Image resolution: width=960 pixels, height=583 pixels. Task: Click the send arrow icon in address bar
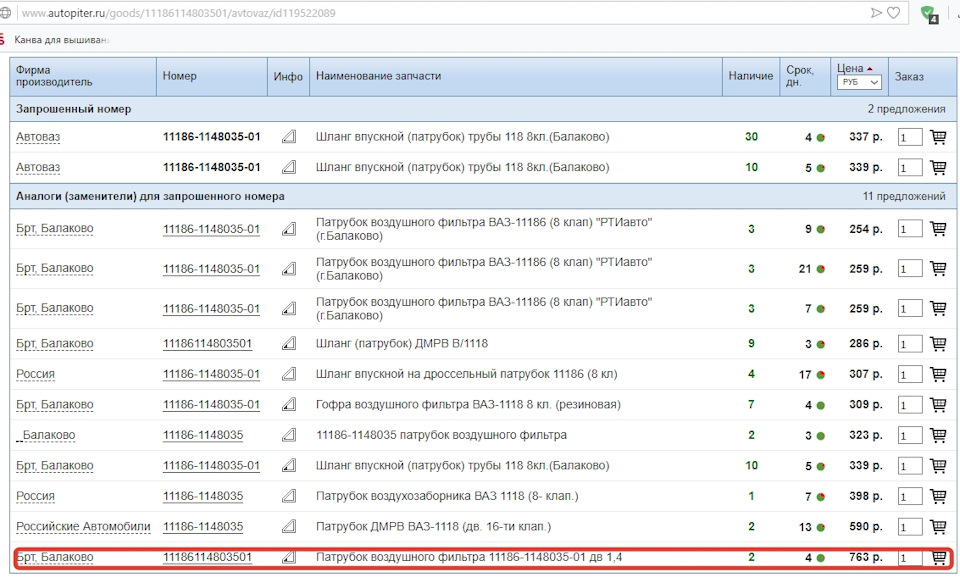(x=876, y=13)
